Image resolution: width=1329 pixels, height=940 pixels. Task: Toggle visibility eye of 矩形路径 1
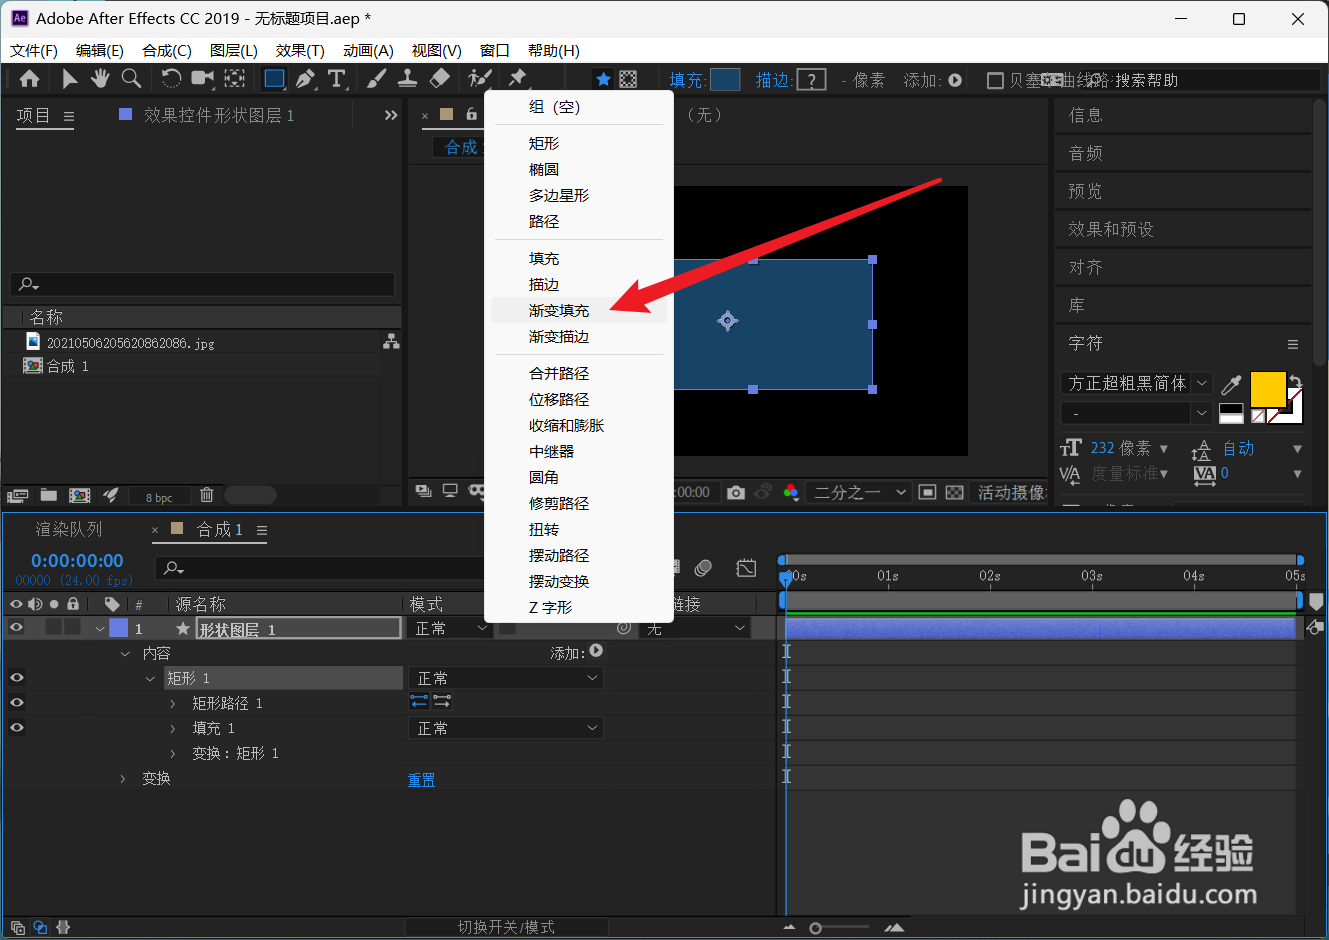[17, 703]
